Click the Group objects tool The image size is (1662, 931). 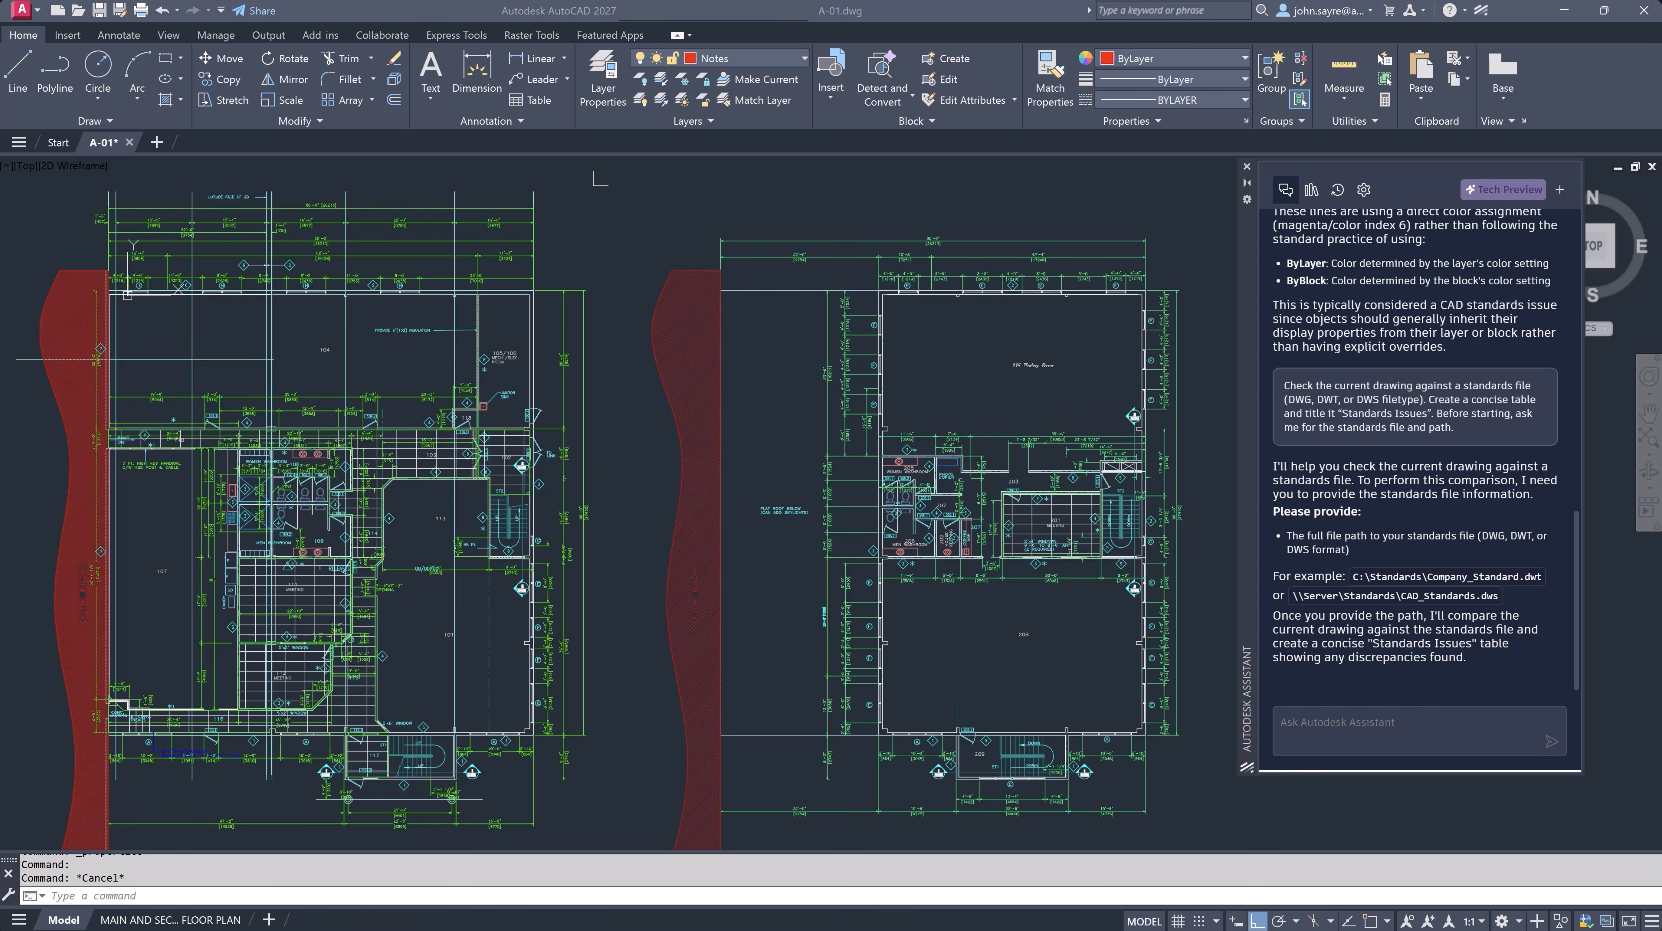tap(1272, 72)
